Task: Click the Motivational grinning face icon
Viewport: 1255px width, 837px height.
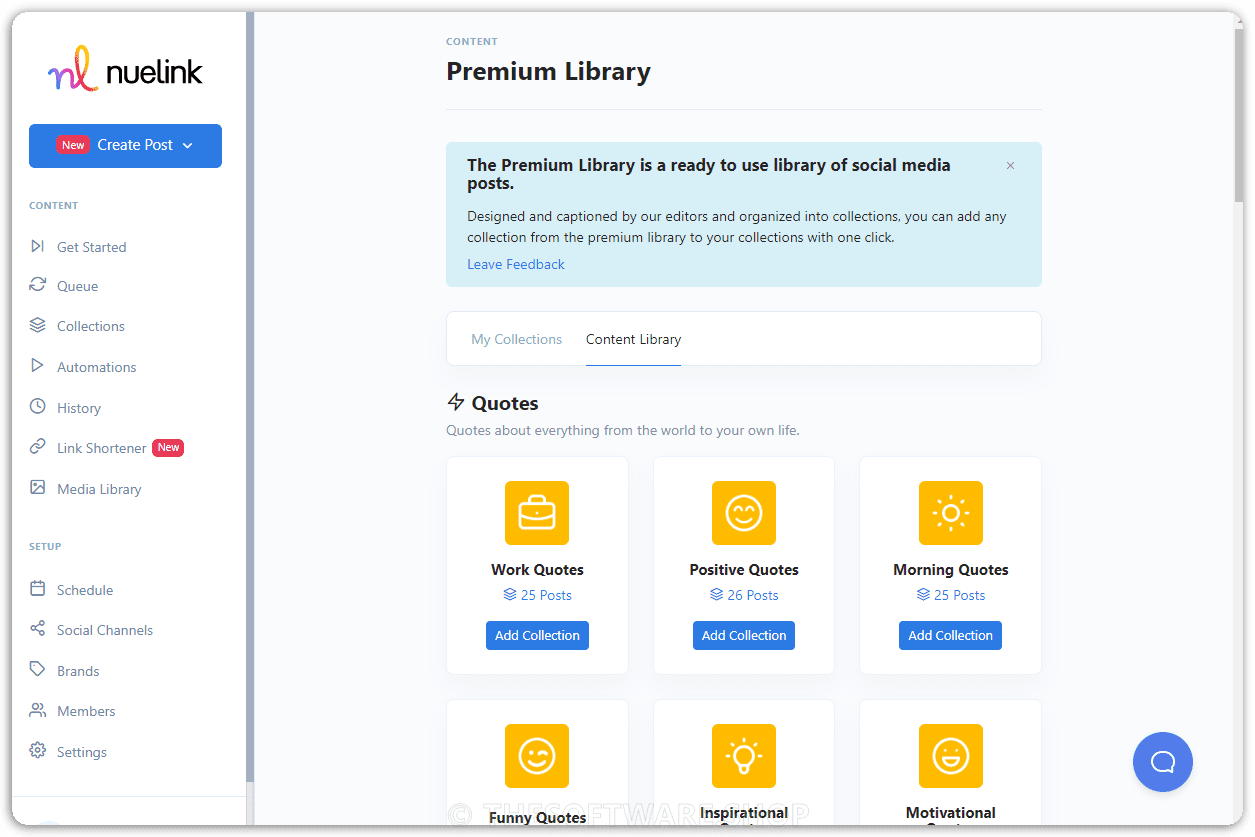Action: pos(951,756)
